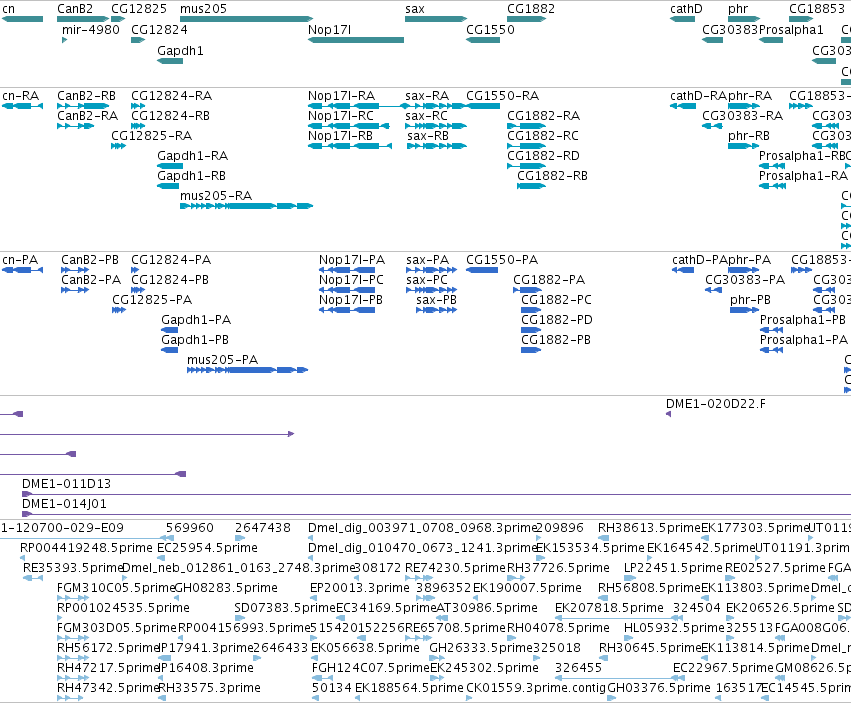851x703 pixels.
Task: Select the cn gene feature bar
Action: [22, 19]
